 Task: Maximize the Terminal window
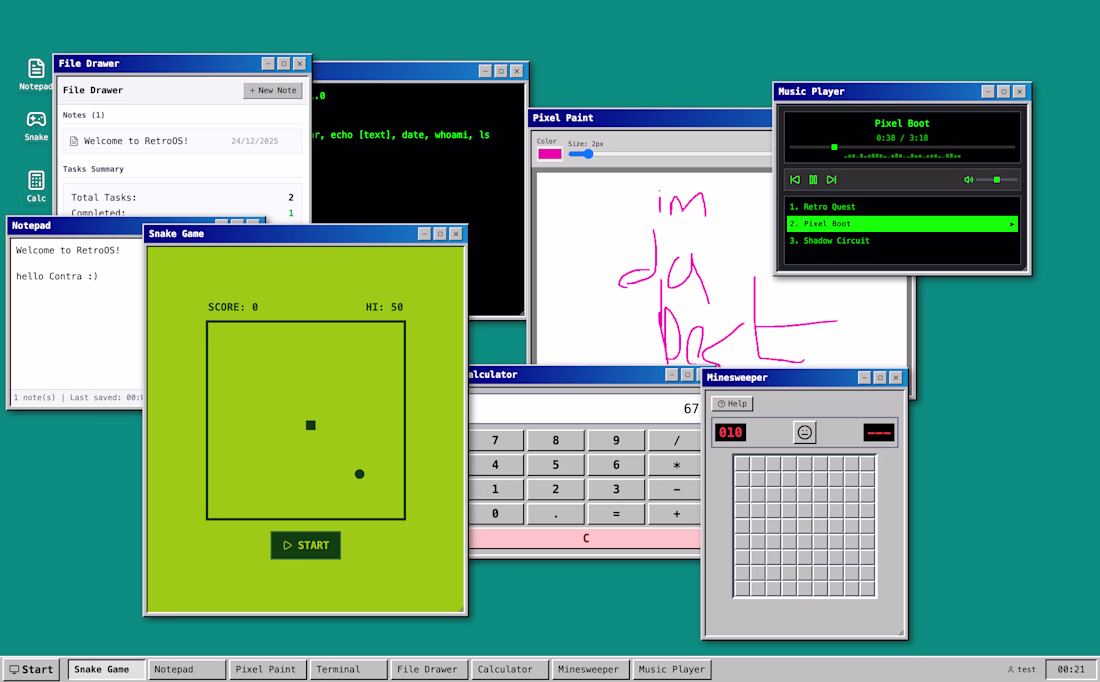tap(501, 71)
